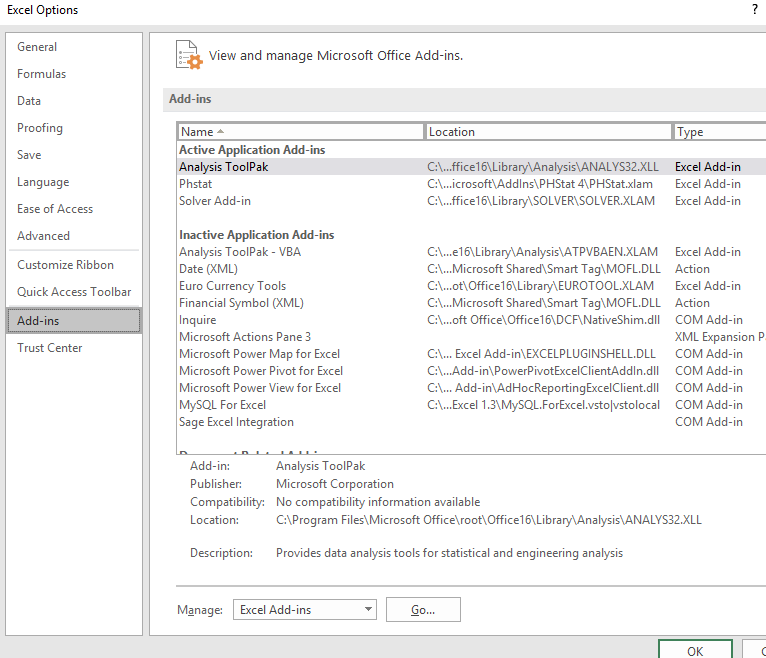
Task: Open Customize Ribbon settings
Action: click(x=65, y=265)
